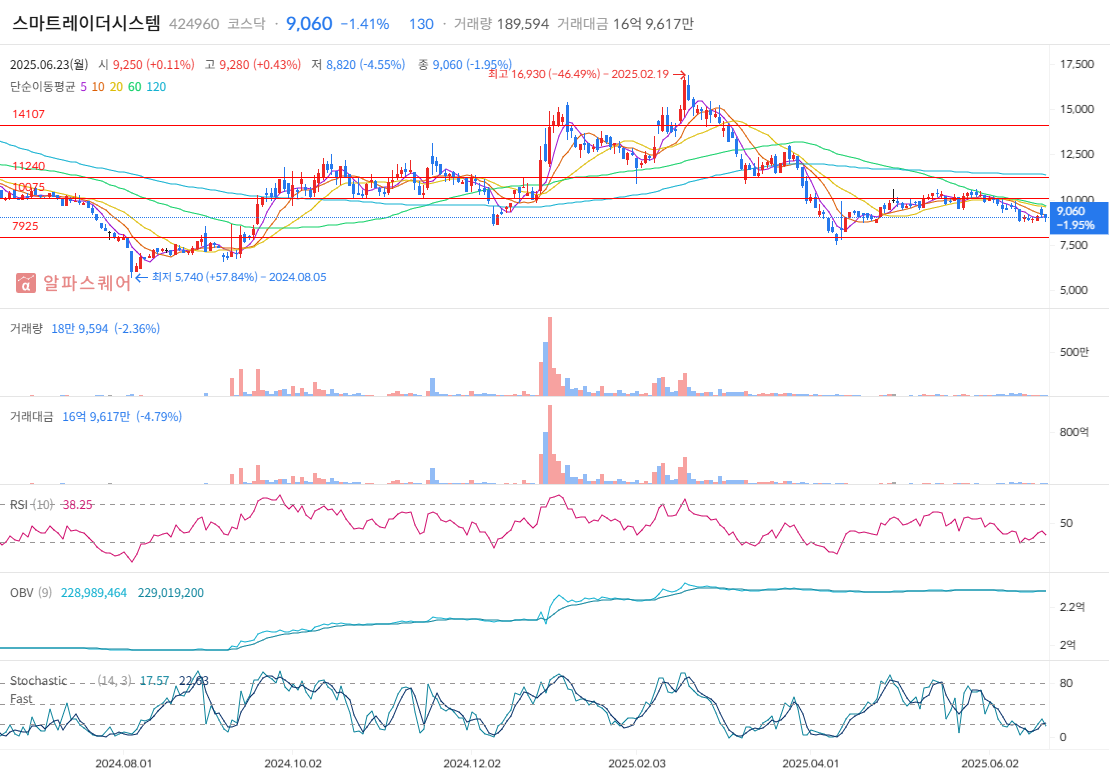The height and width of the screenshot is (778, 1110).
Task: Click the 50 level on the RSI axis
Action: point(1066,523)
